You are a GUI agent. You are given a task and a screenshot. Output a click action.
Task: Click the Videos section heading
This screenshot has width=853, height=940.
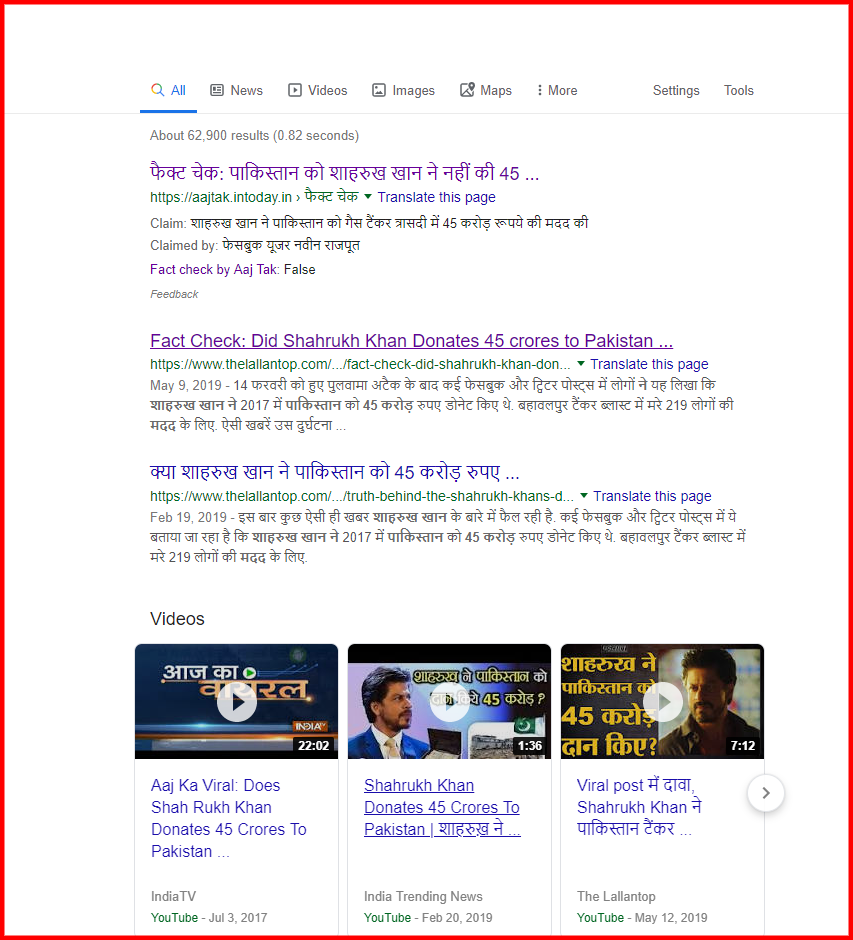point(177,619)
